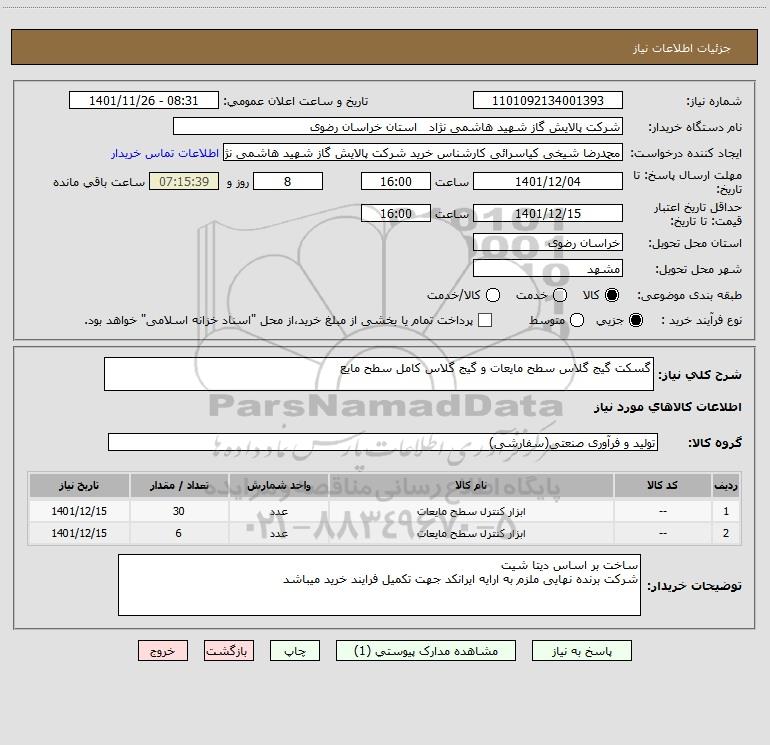Click the ردیف column header

(x=726, y=485)
